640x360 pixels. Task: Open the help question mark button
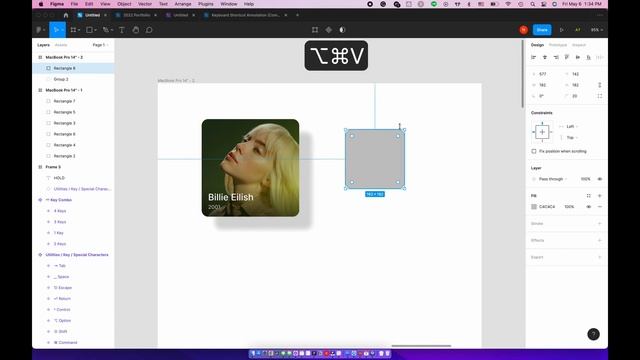pos(593,334)
